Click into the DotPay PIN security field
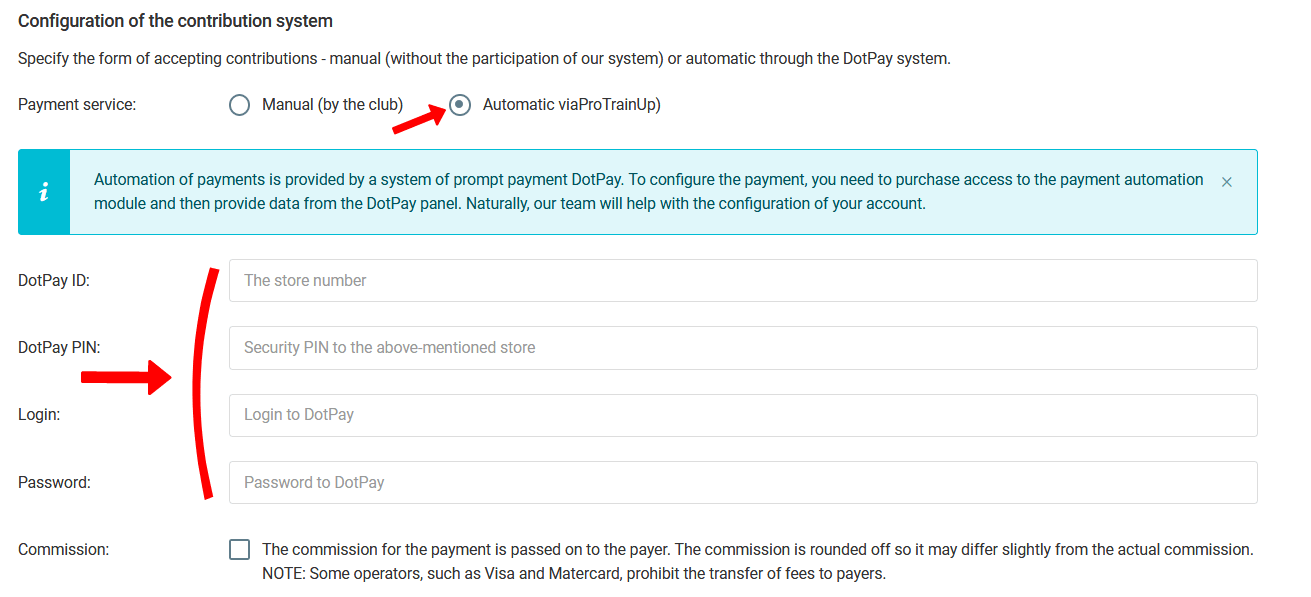Screen dimensions: 1311x597 point(742,348)
